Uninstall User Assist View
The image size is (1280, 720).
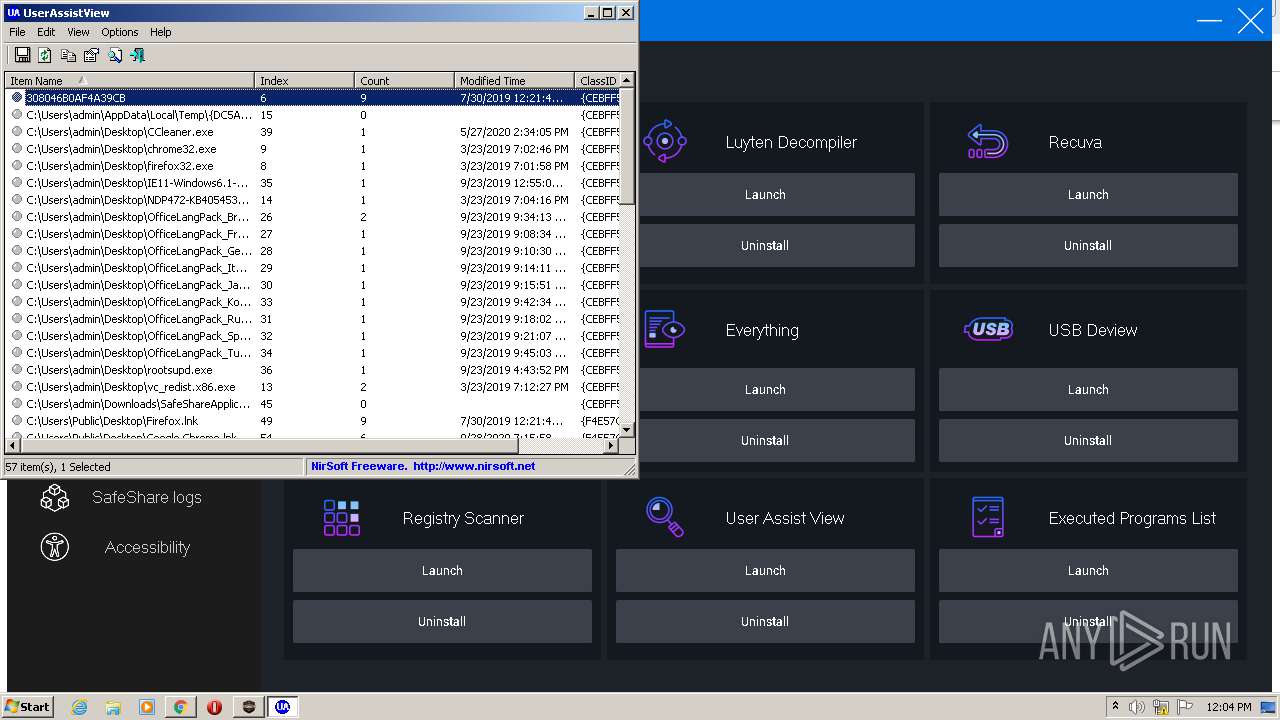tap(765, 621)
